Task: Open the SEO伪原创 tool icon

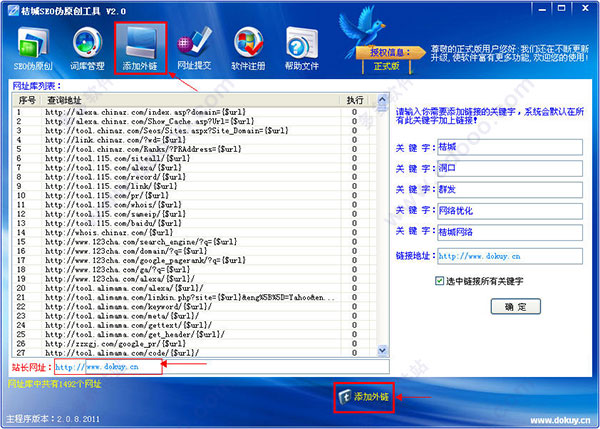Action: click(x=33, y=49)
